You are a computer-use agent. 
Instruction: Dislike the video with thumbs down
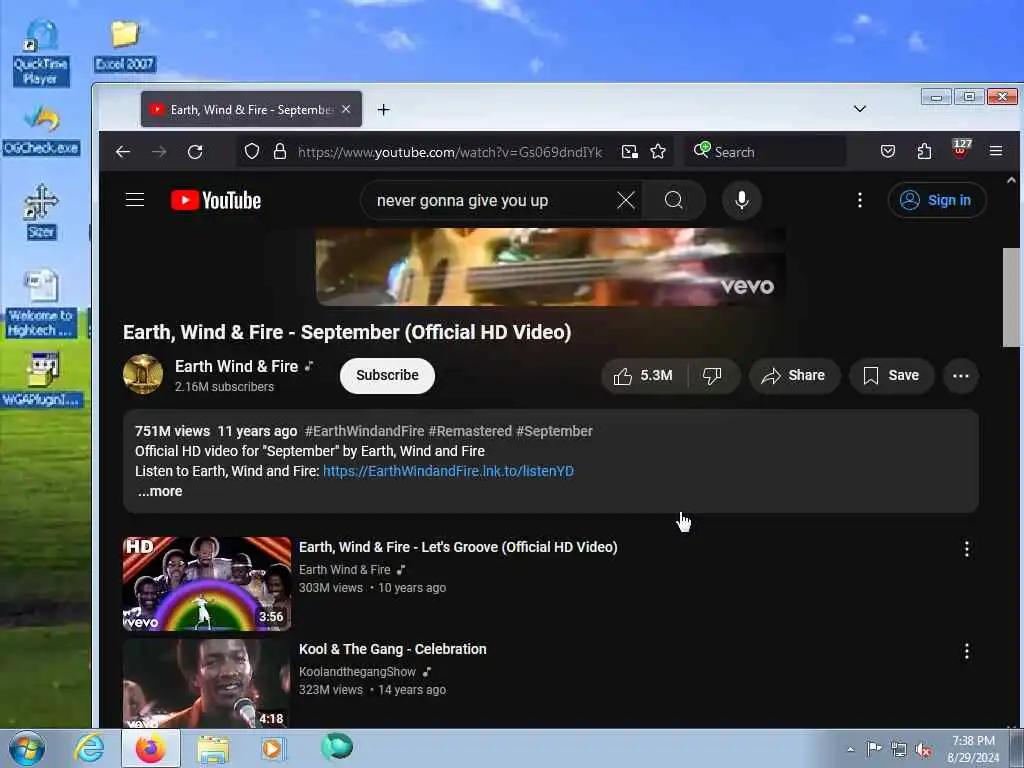[712, 376]
